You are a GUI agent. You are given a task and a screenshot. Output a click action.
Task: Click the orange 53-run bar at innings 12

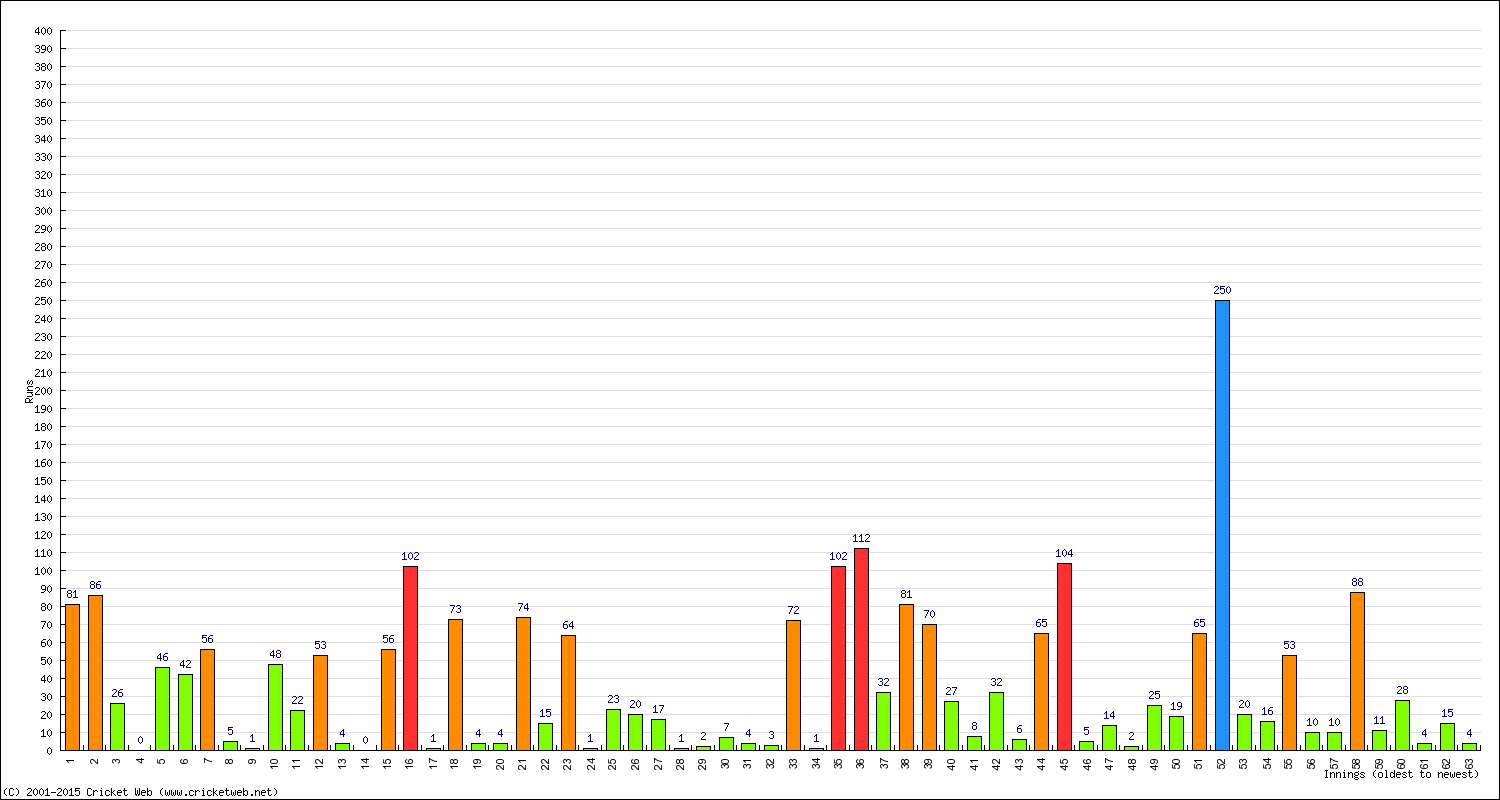click(320, 702)
